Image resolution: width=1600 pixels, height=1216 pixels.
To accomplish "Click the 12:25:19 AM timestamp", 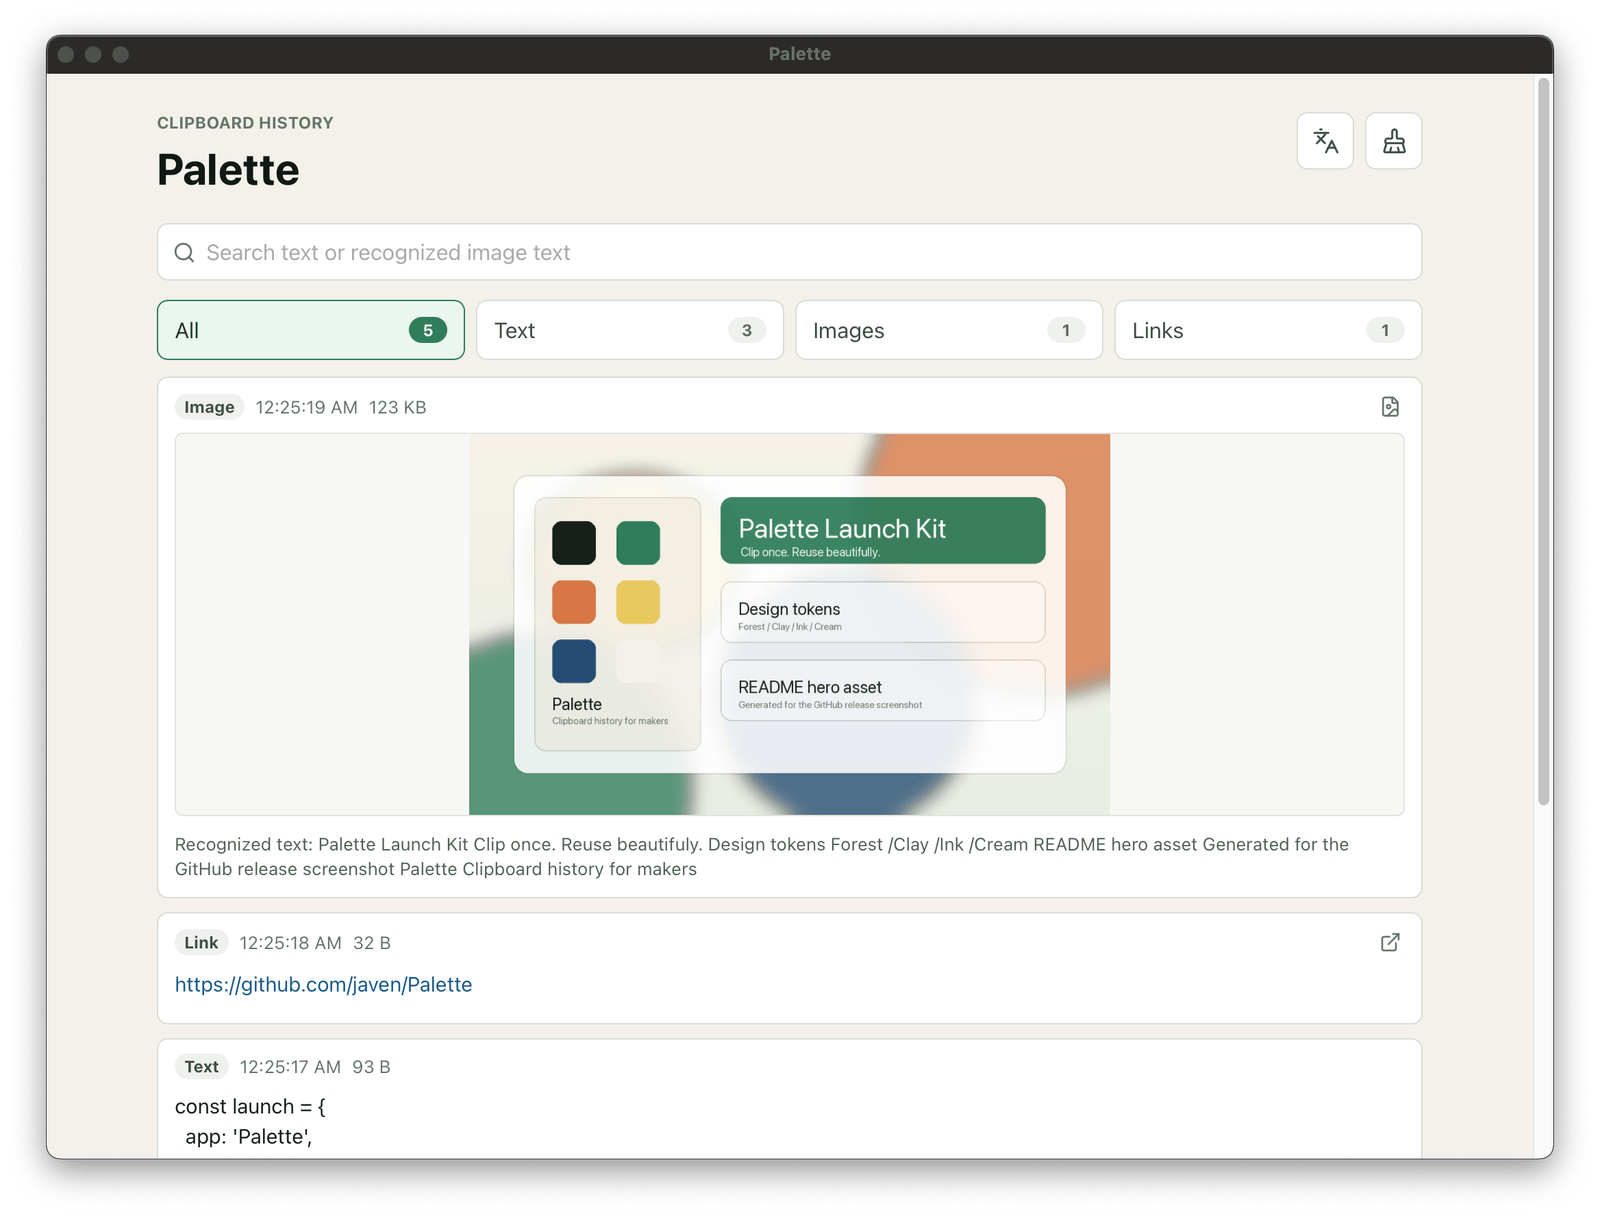I will coord(306,408).
